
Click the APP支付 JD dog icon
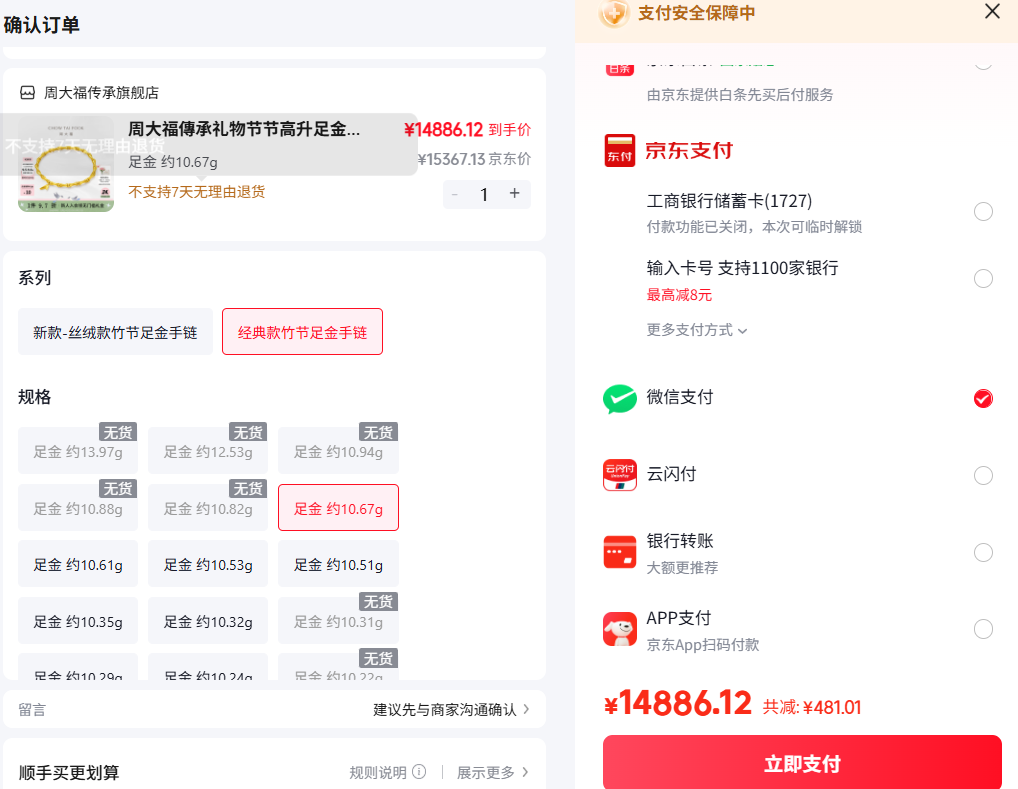pyautogui.click(x=619, y=629)
